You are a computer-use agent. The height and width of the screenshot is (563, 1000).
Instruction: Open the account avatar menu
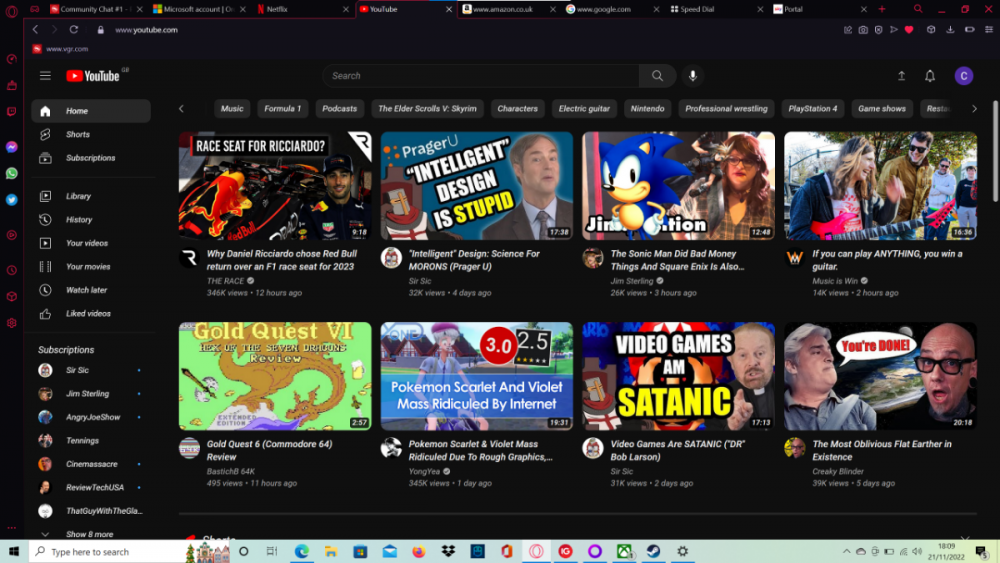pyautogui.click(x=964, y=76)
